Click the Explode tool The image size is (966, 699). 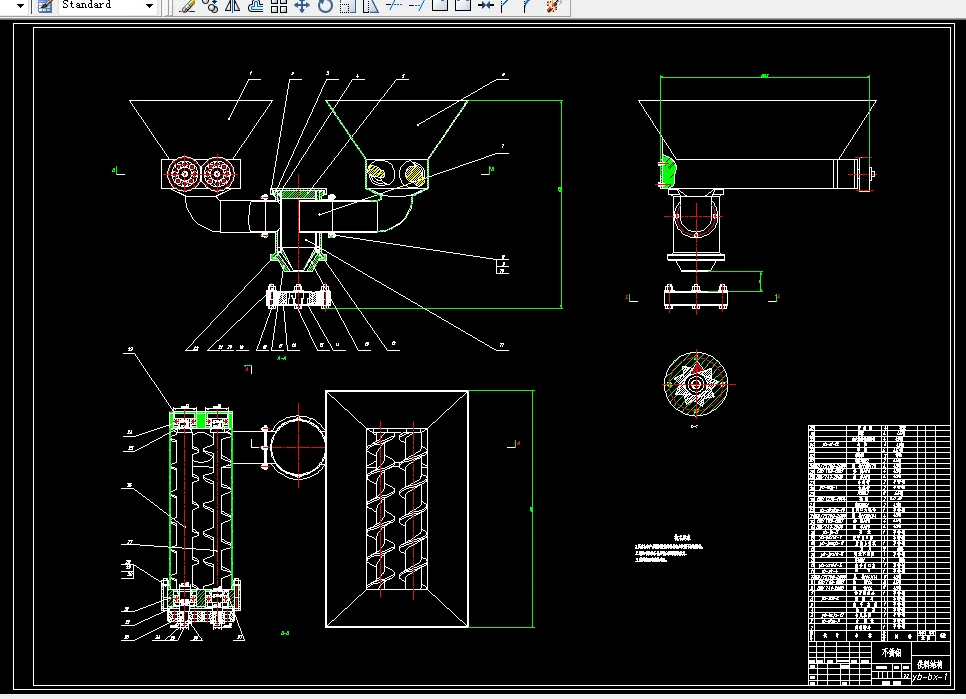[x=553, y=6]
